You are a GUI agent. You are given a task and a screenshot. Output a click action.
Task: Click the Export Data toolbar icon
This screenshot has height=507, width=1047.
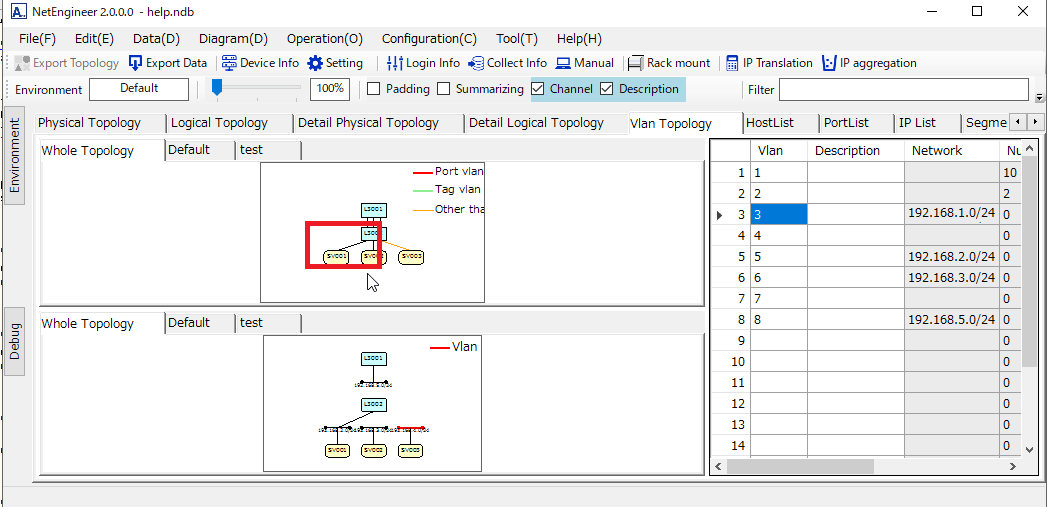point(136,63)
